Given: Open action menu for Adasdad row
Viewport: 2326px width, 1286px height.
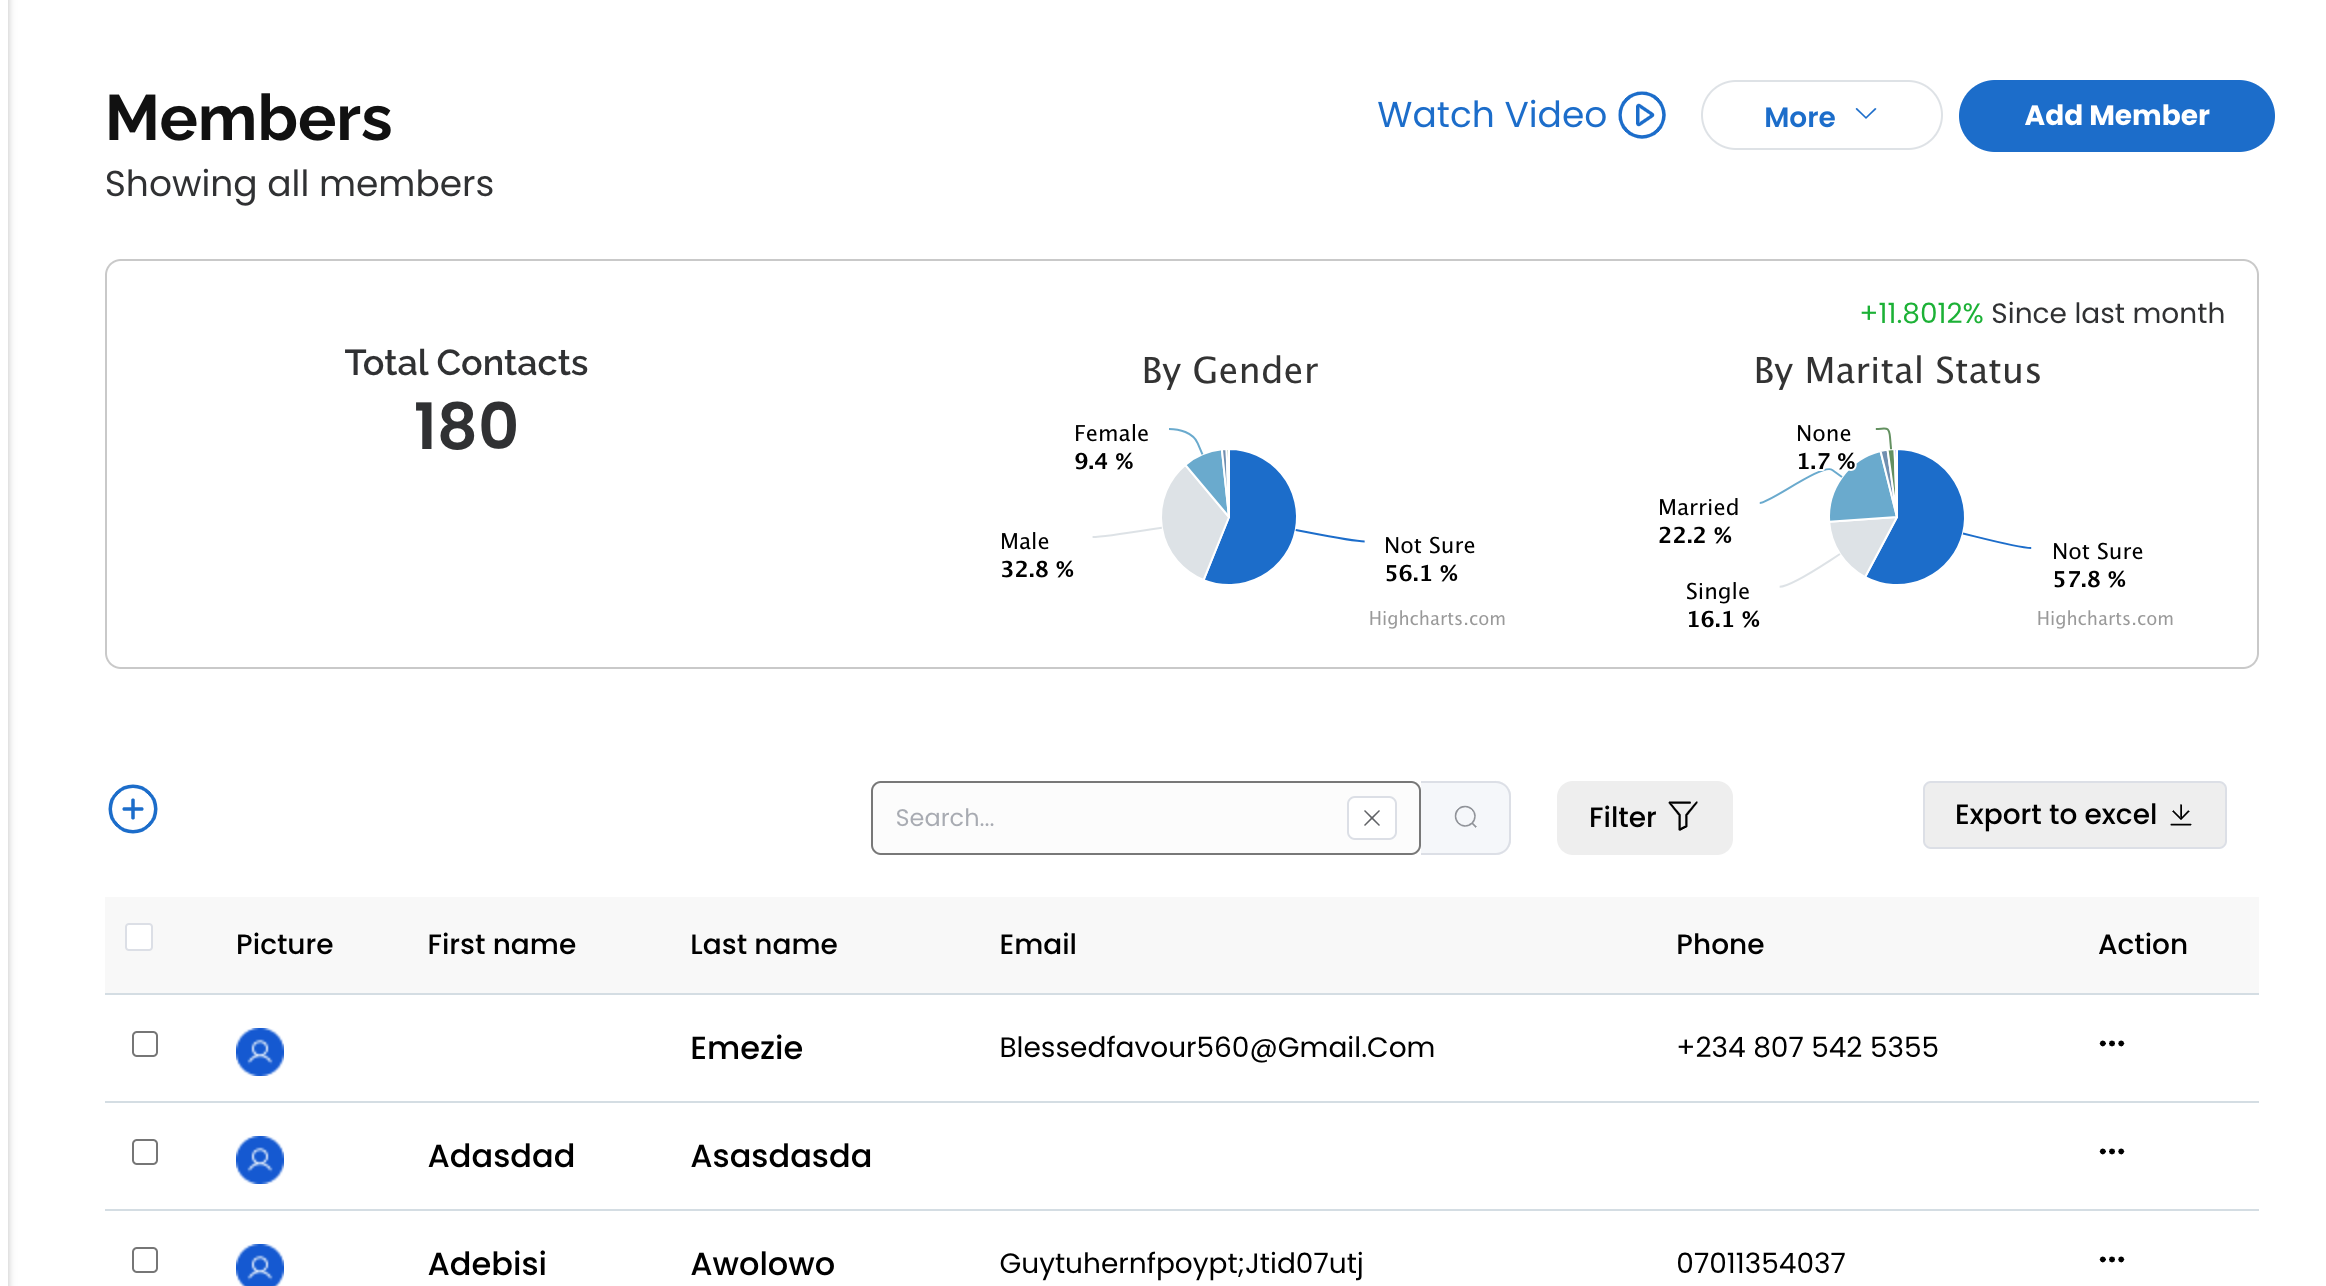Looking at the screenshot, I should 2112,1152.
